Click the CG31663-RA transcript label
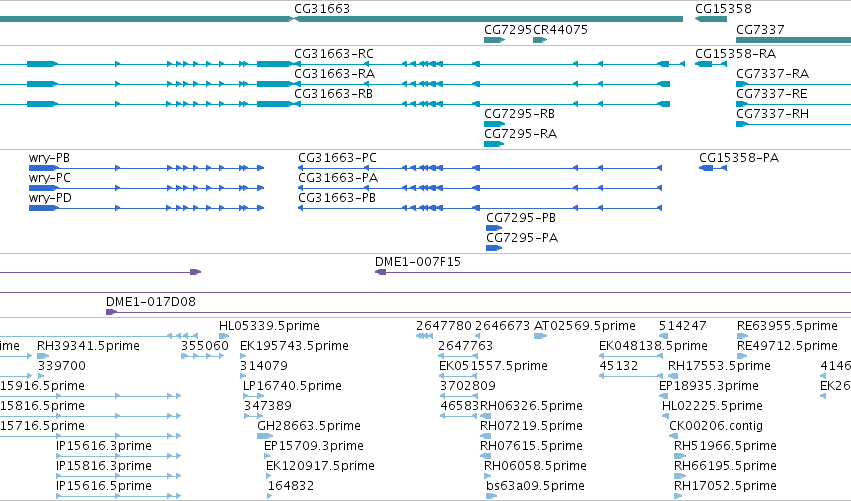Screen dimensions: 851x501 pos(334,74)
